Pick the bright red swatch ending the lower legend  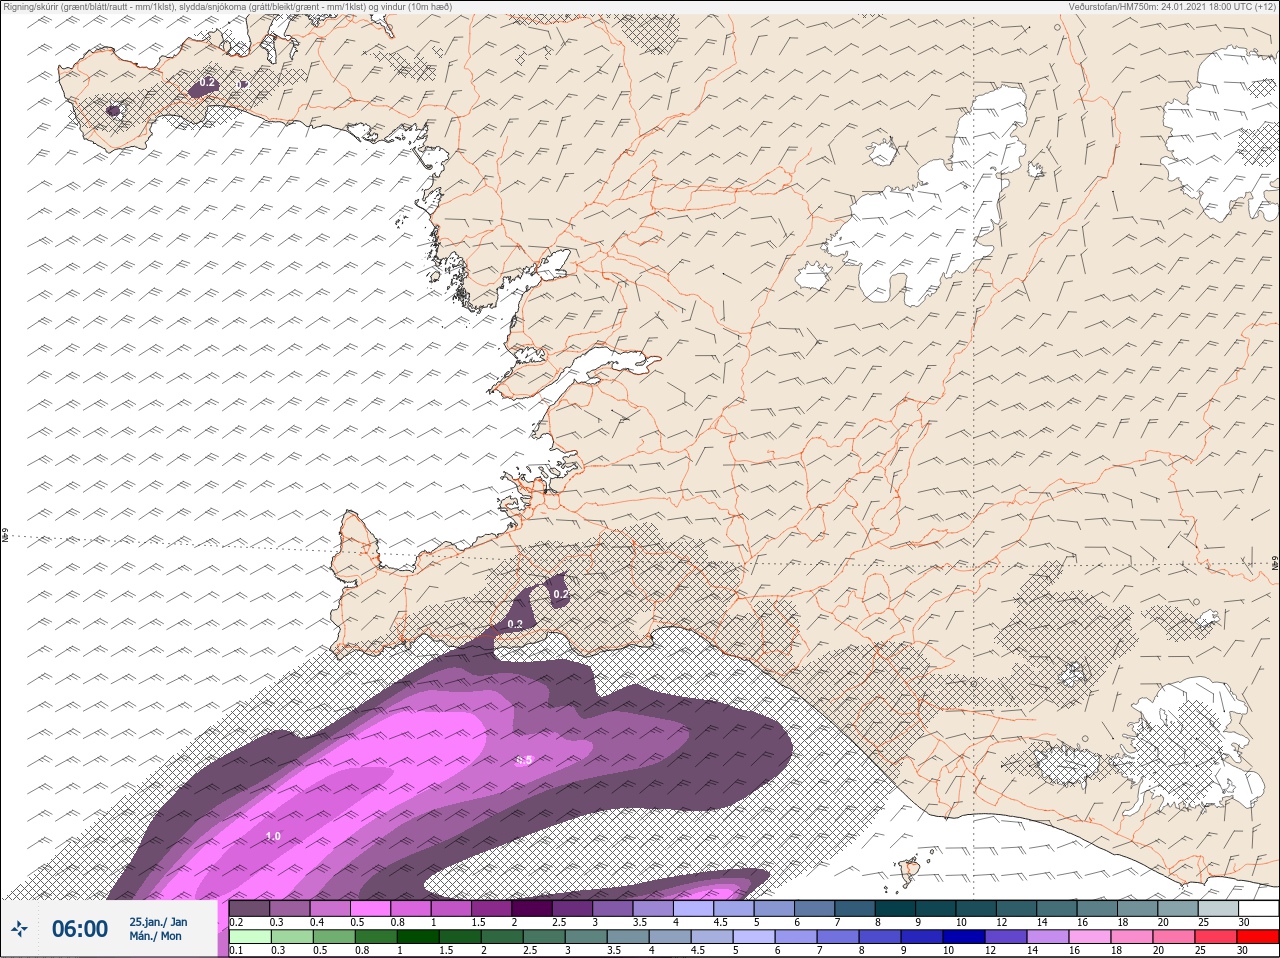tap(1258, 937)
